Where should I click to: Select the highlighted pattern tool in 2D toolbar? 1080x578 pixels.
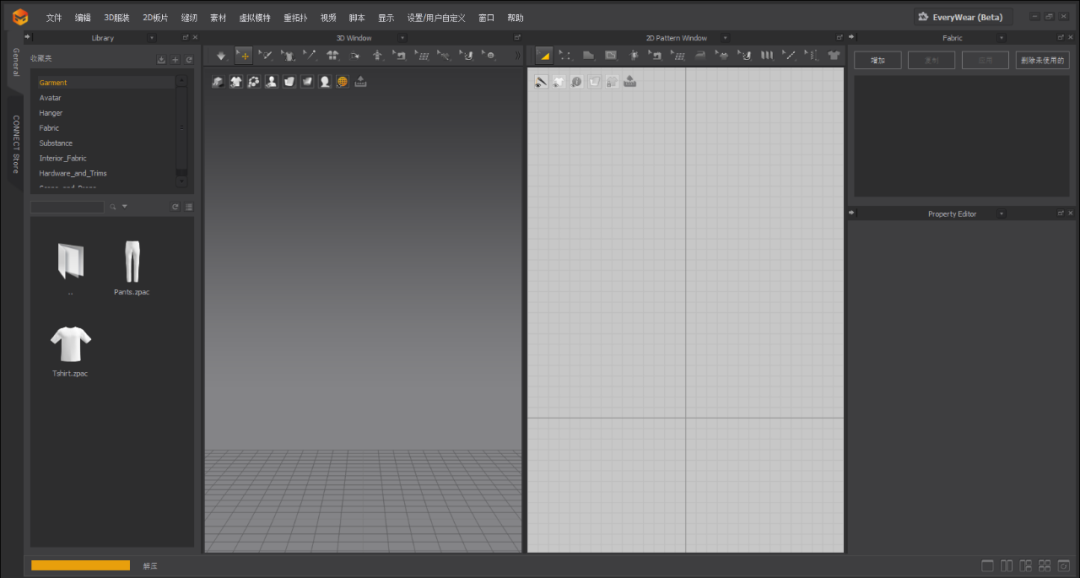point(544,55)
